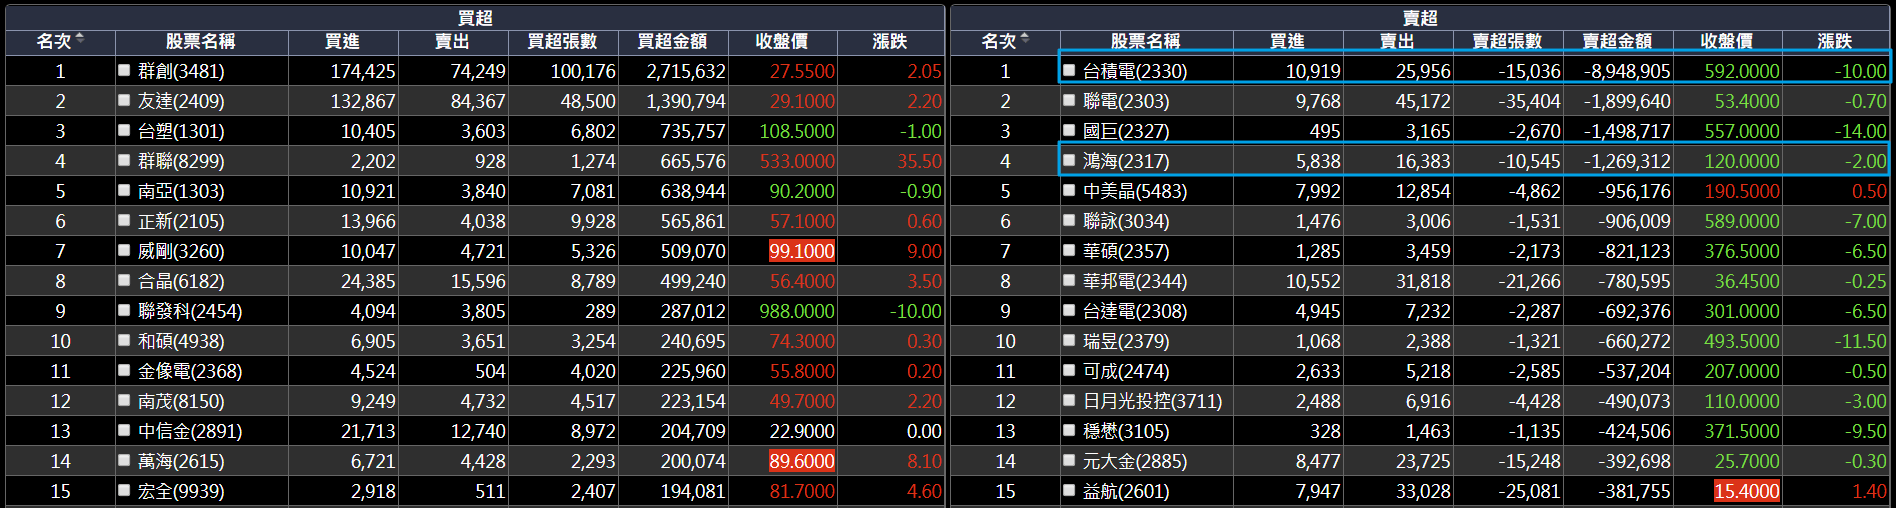Check the box for 國巨(2327)
This screenshot has width=1896, height=508.
pyautogui.click(x=1069, y=130)
